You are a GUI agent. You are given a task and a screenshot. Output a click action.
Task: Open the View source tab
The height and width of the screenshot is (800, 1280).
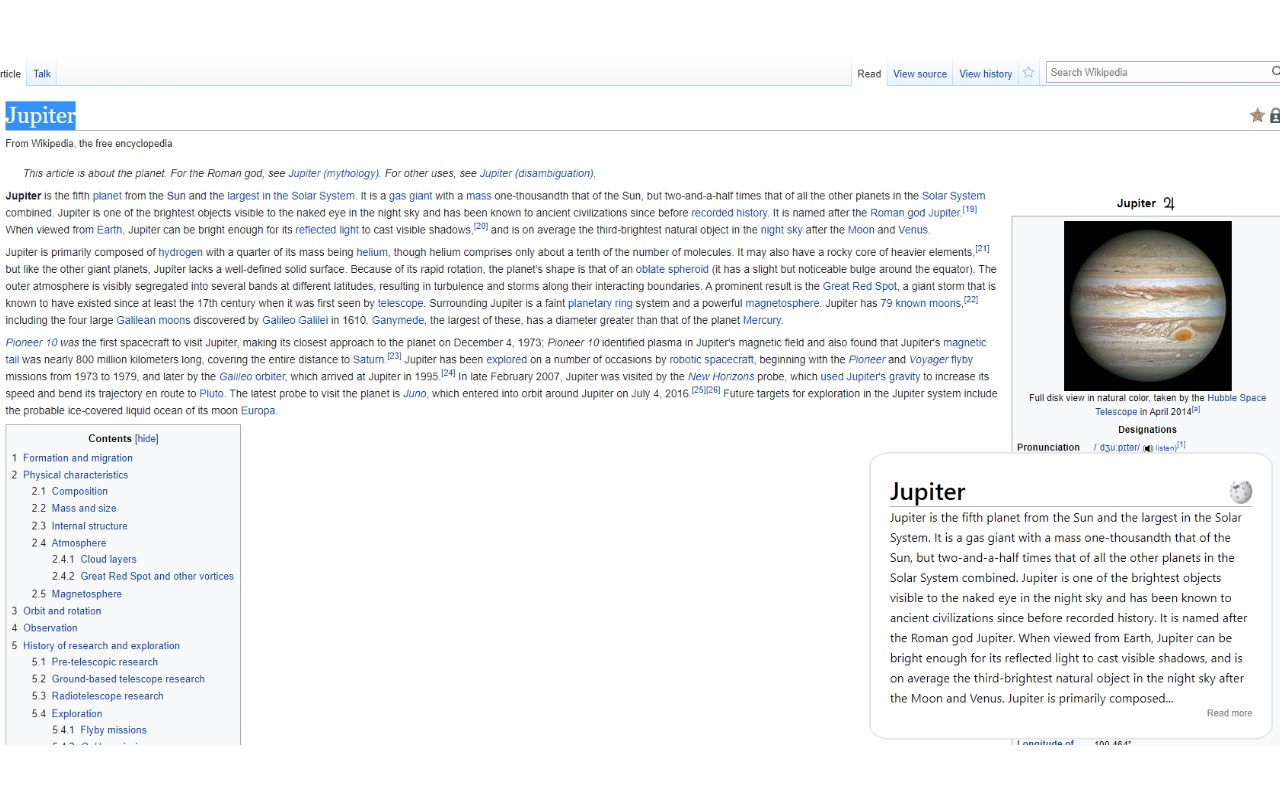pos(920,74)
